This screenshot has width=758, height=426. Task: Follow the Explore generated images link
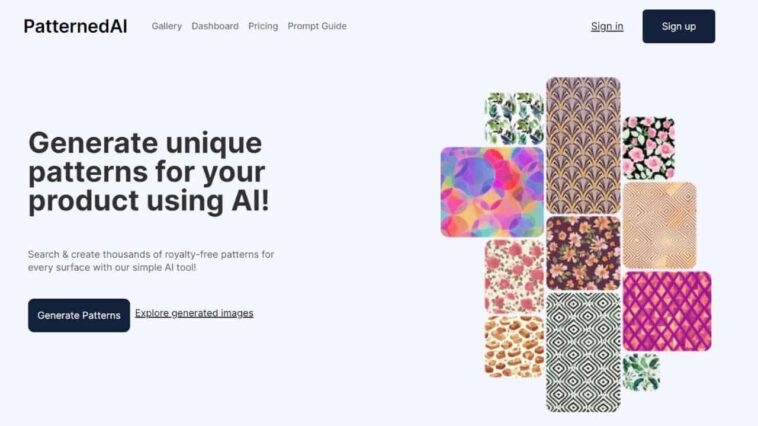click(x=194, y=313)
